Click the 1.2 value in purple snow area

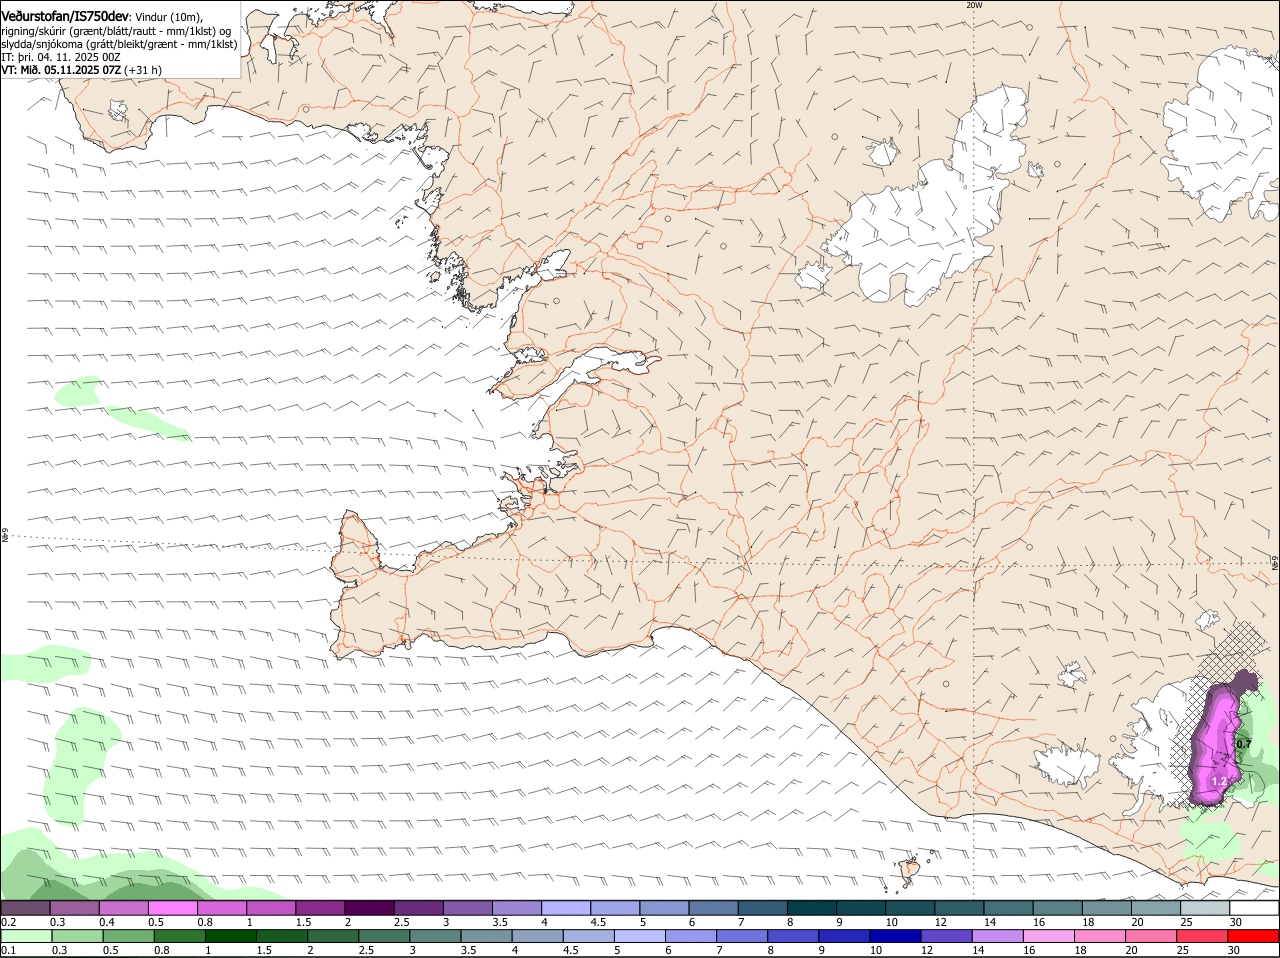click(1219, 781)
